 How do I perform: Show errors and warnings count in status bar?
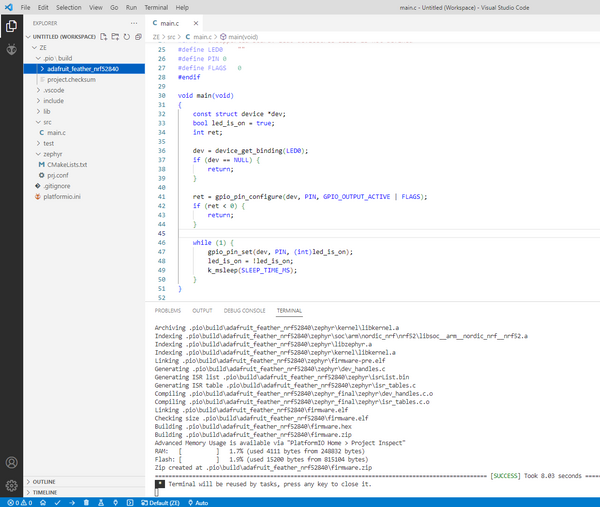[20, 503]
